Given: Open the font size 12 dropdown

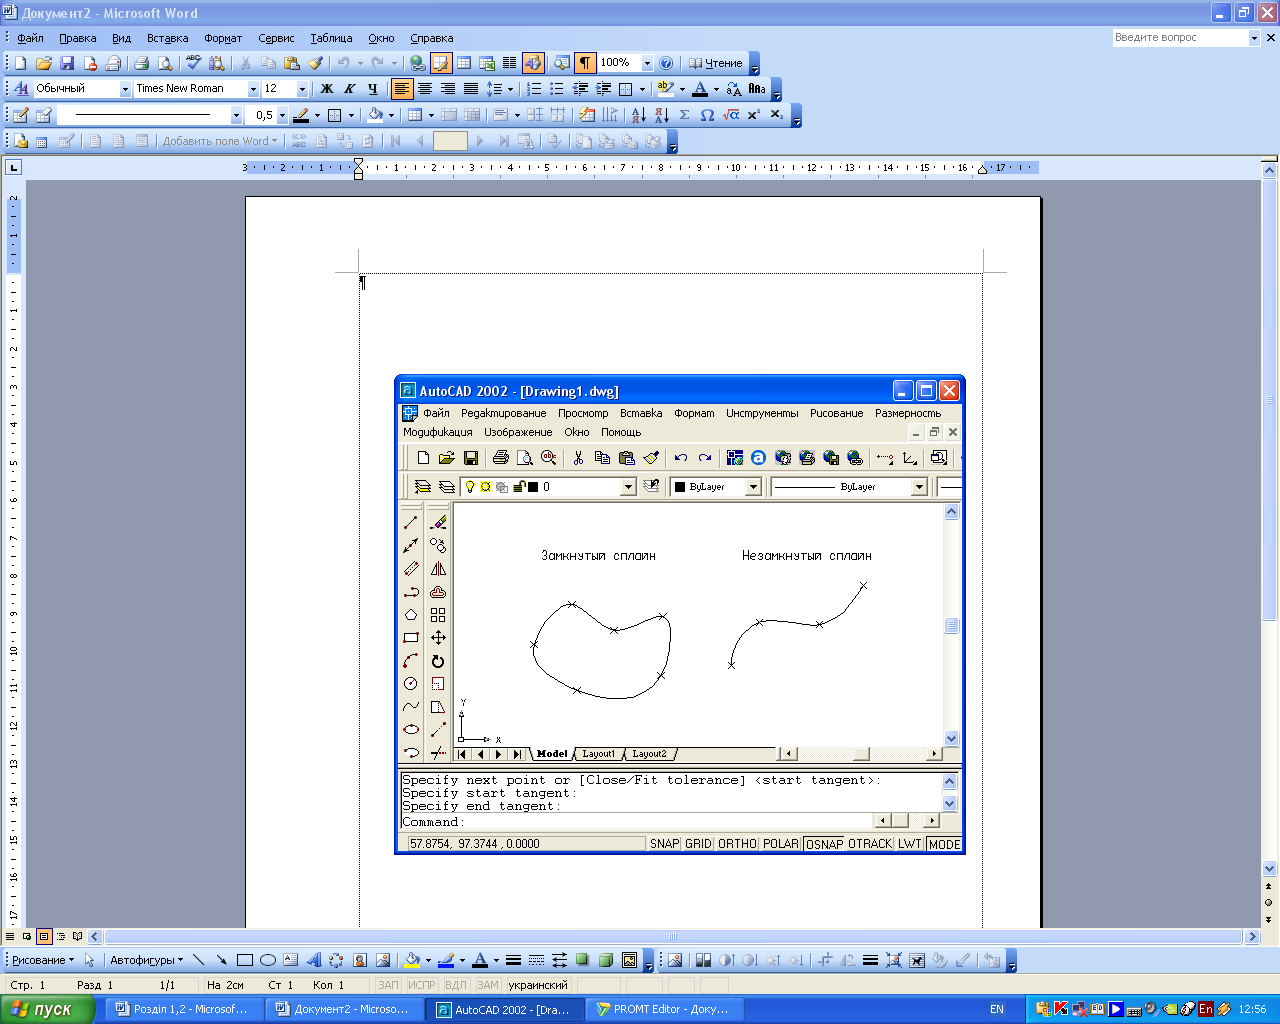Looking at the screenshot, I should 302,89.
